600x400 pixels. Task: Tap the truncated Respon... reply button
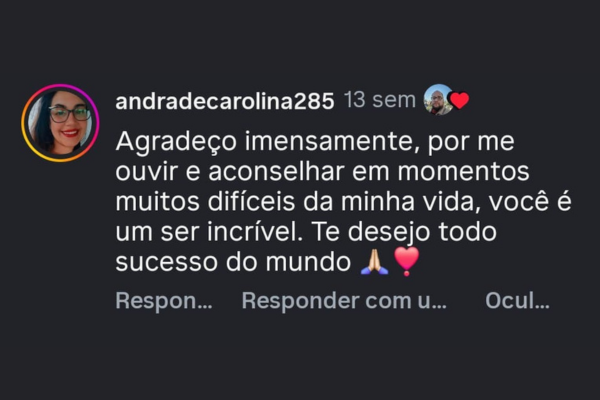(164, 300)
